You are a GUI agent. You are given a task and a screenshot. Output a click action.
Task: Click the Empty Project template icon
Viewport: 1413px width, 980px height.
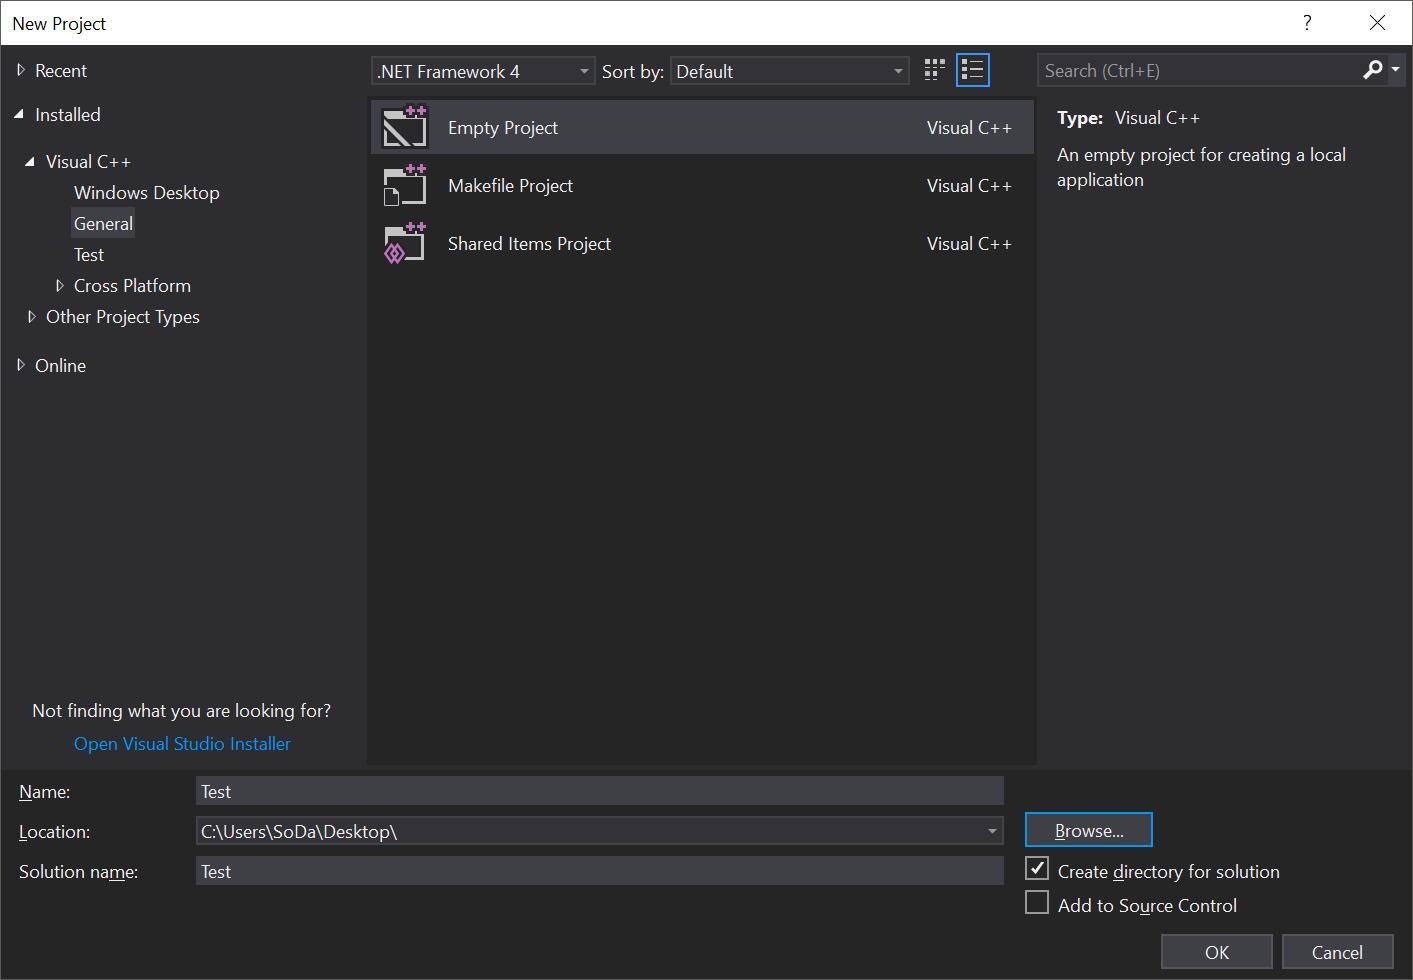(x=405, y=128)
